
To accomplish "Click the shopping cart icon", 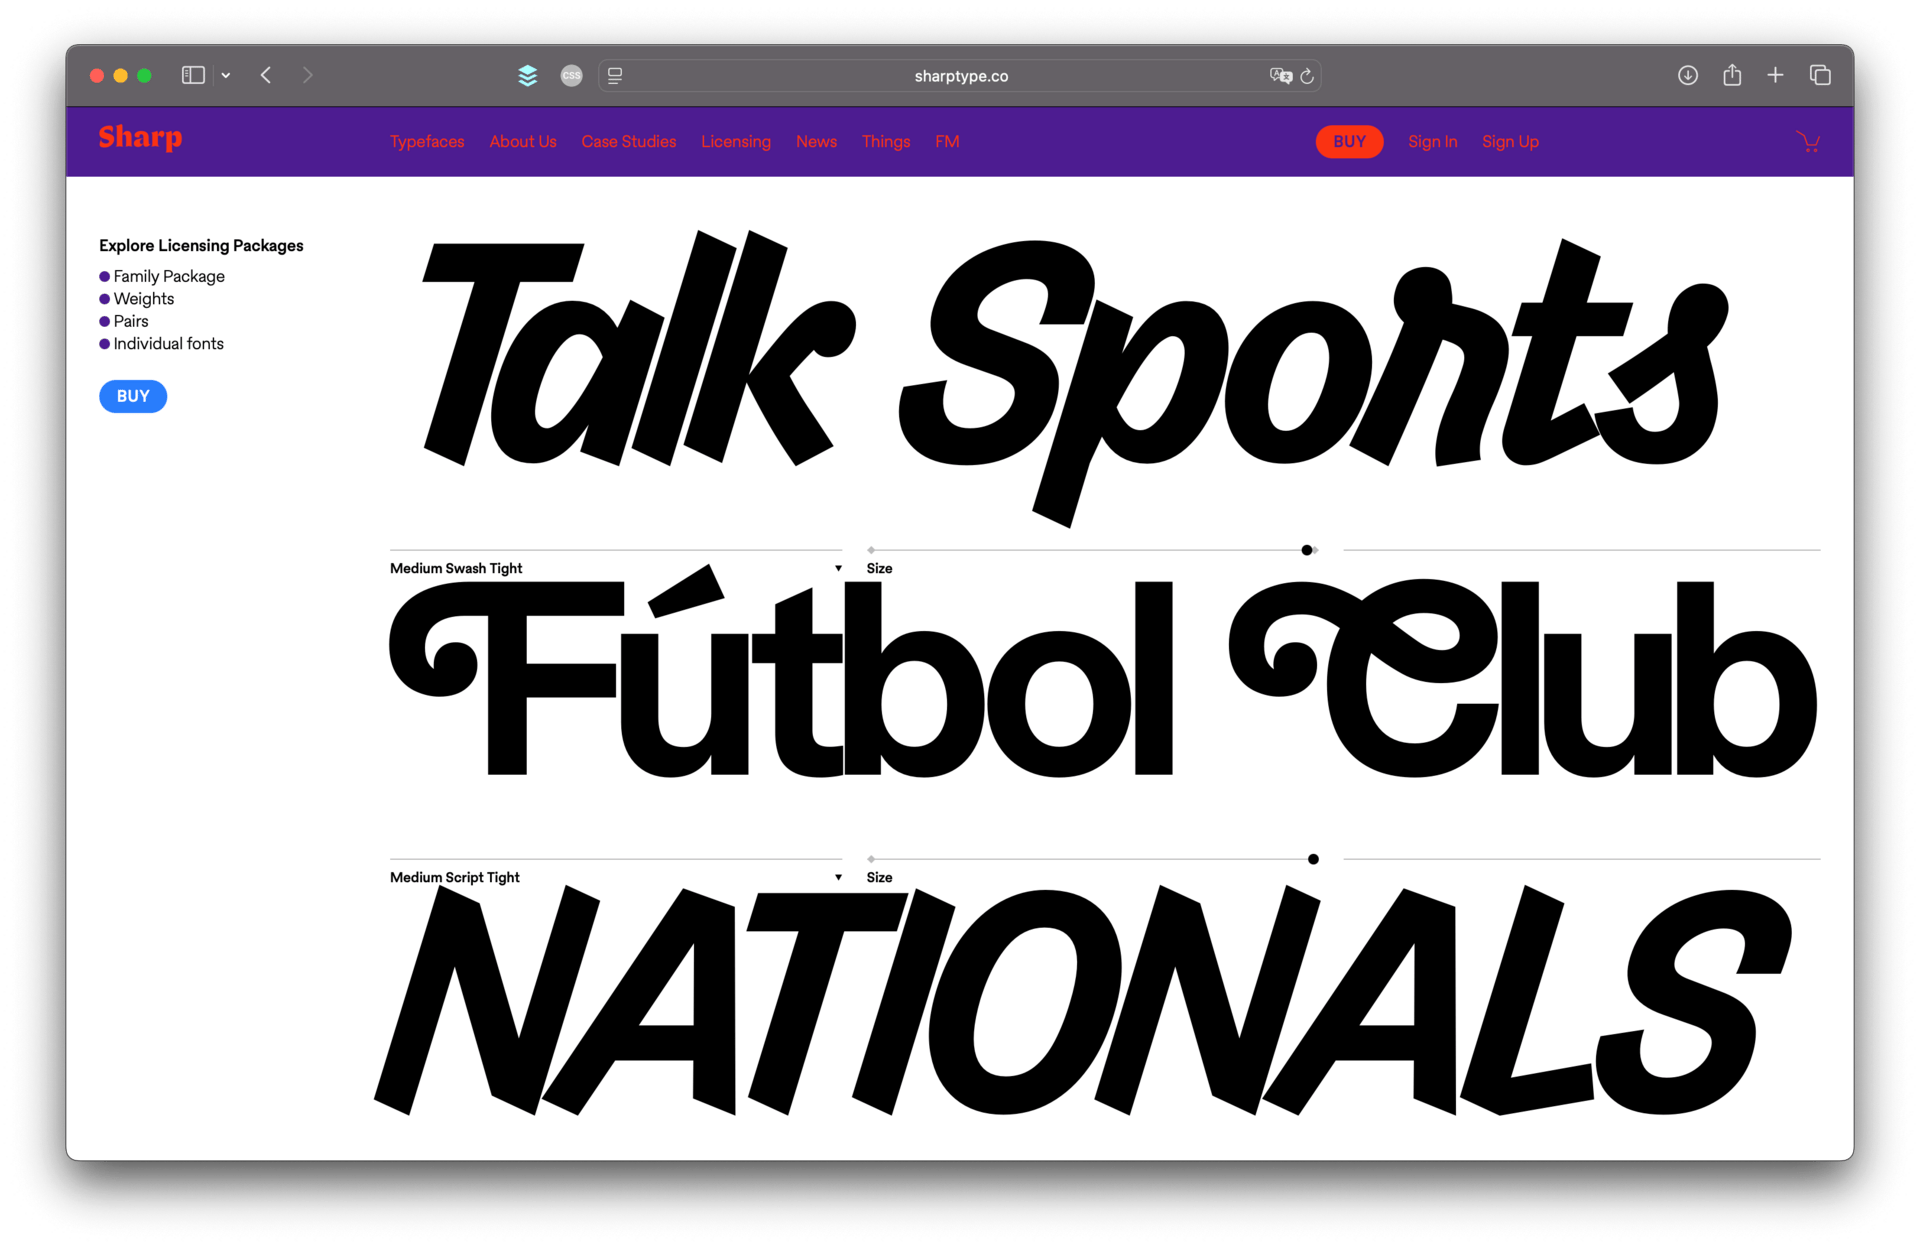I will [x=1807, y=142].
